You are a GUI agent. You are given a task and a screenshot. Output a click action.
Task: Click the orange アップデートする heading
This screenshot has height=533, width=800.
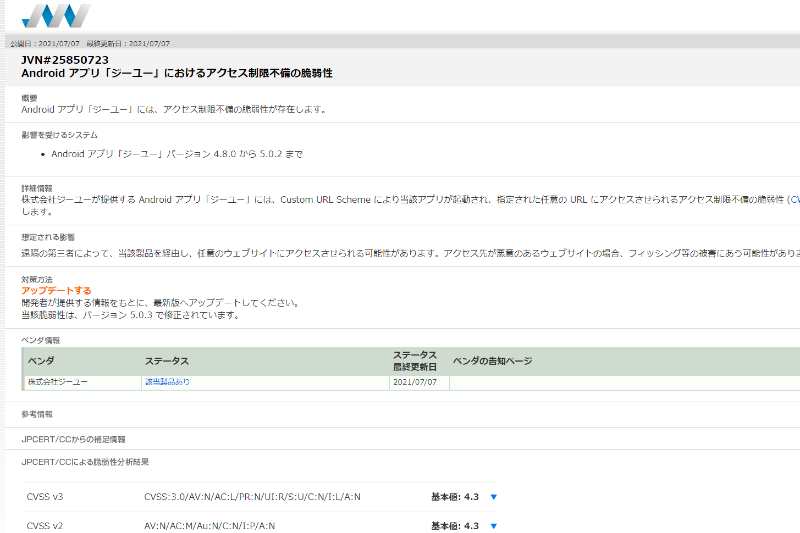point(56,291)
